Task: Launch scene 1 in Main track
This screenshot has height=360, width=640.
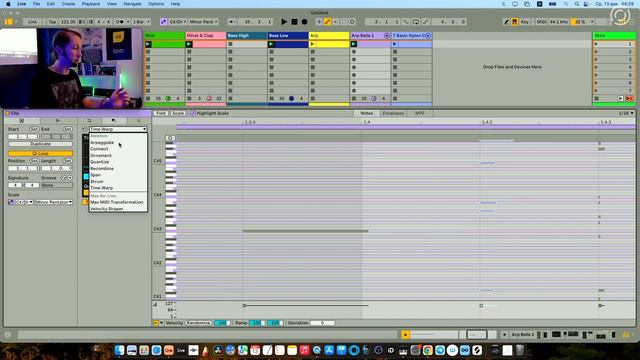Action: [596, 44]
